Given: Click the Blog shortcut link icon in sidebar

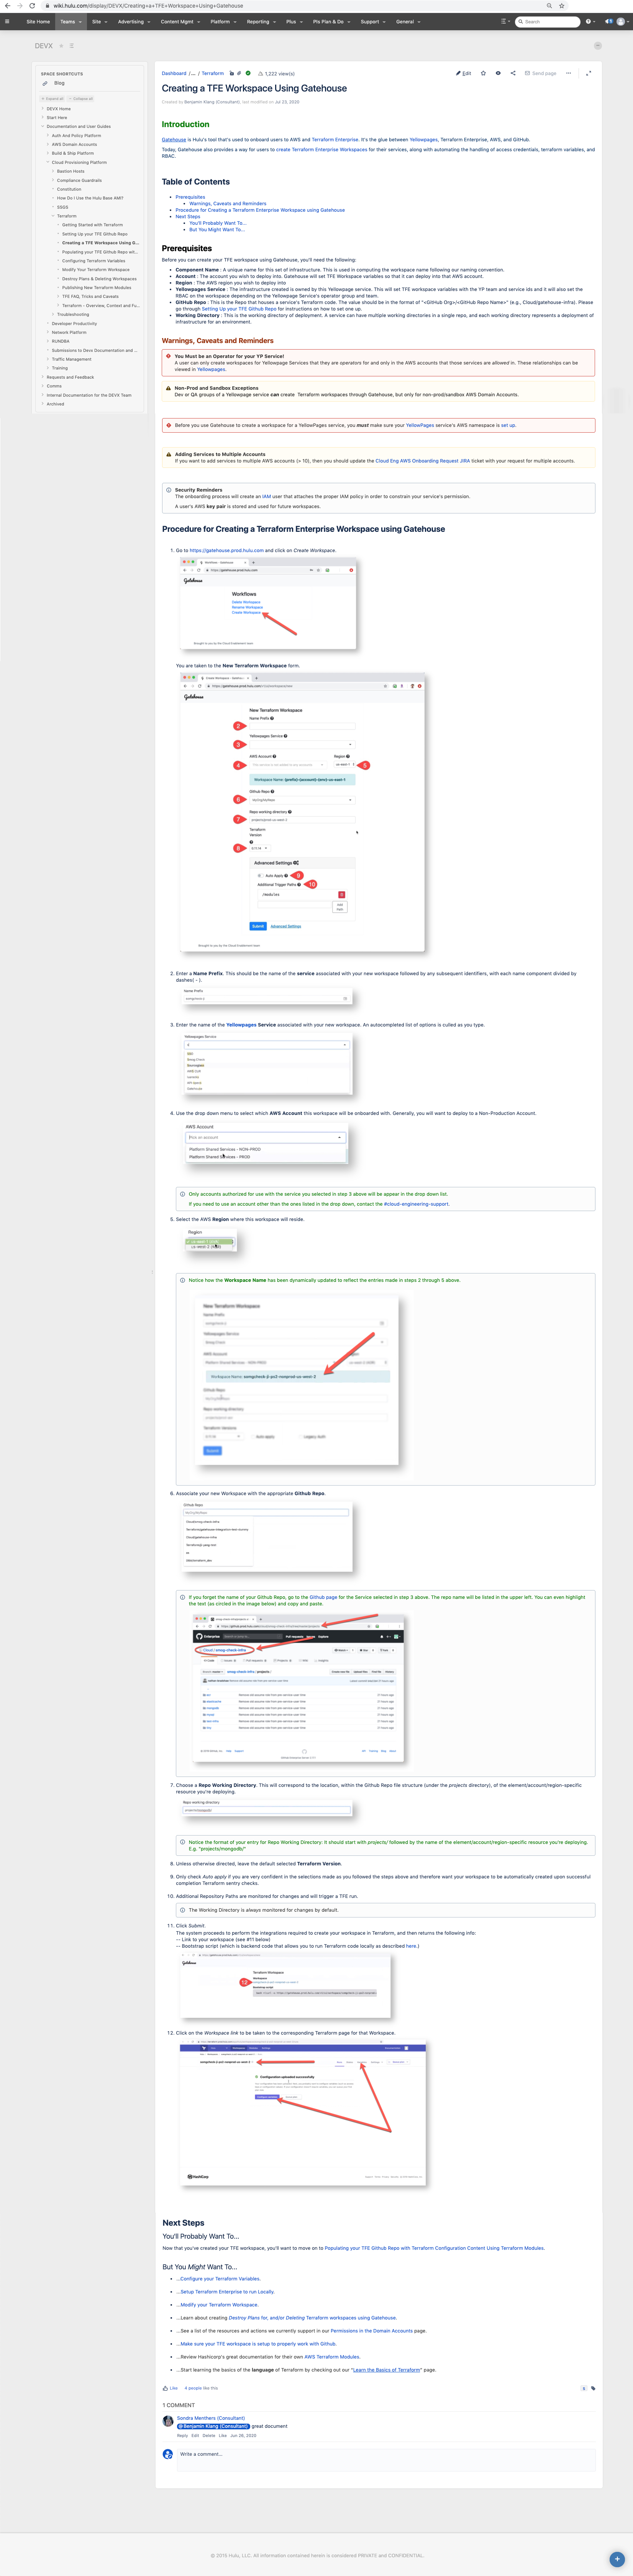Looking at the screenshot, I should pyautogui.click(x=45, y=83).
